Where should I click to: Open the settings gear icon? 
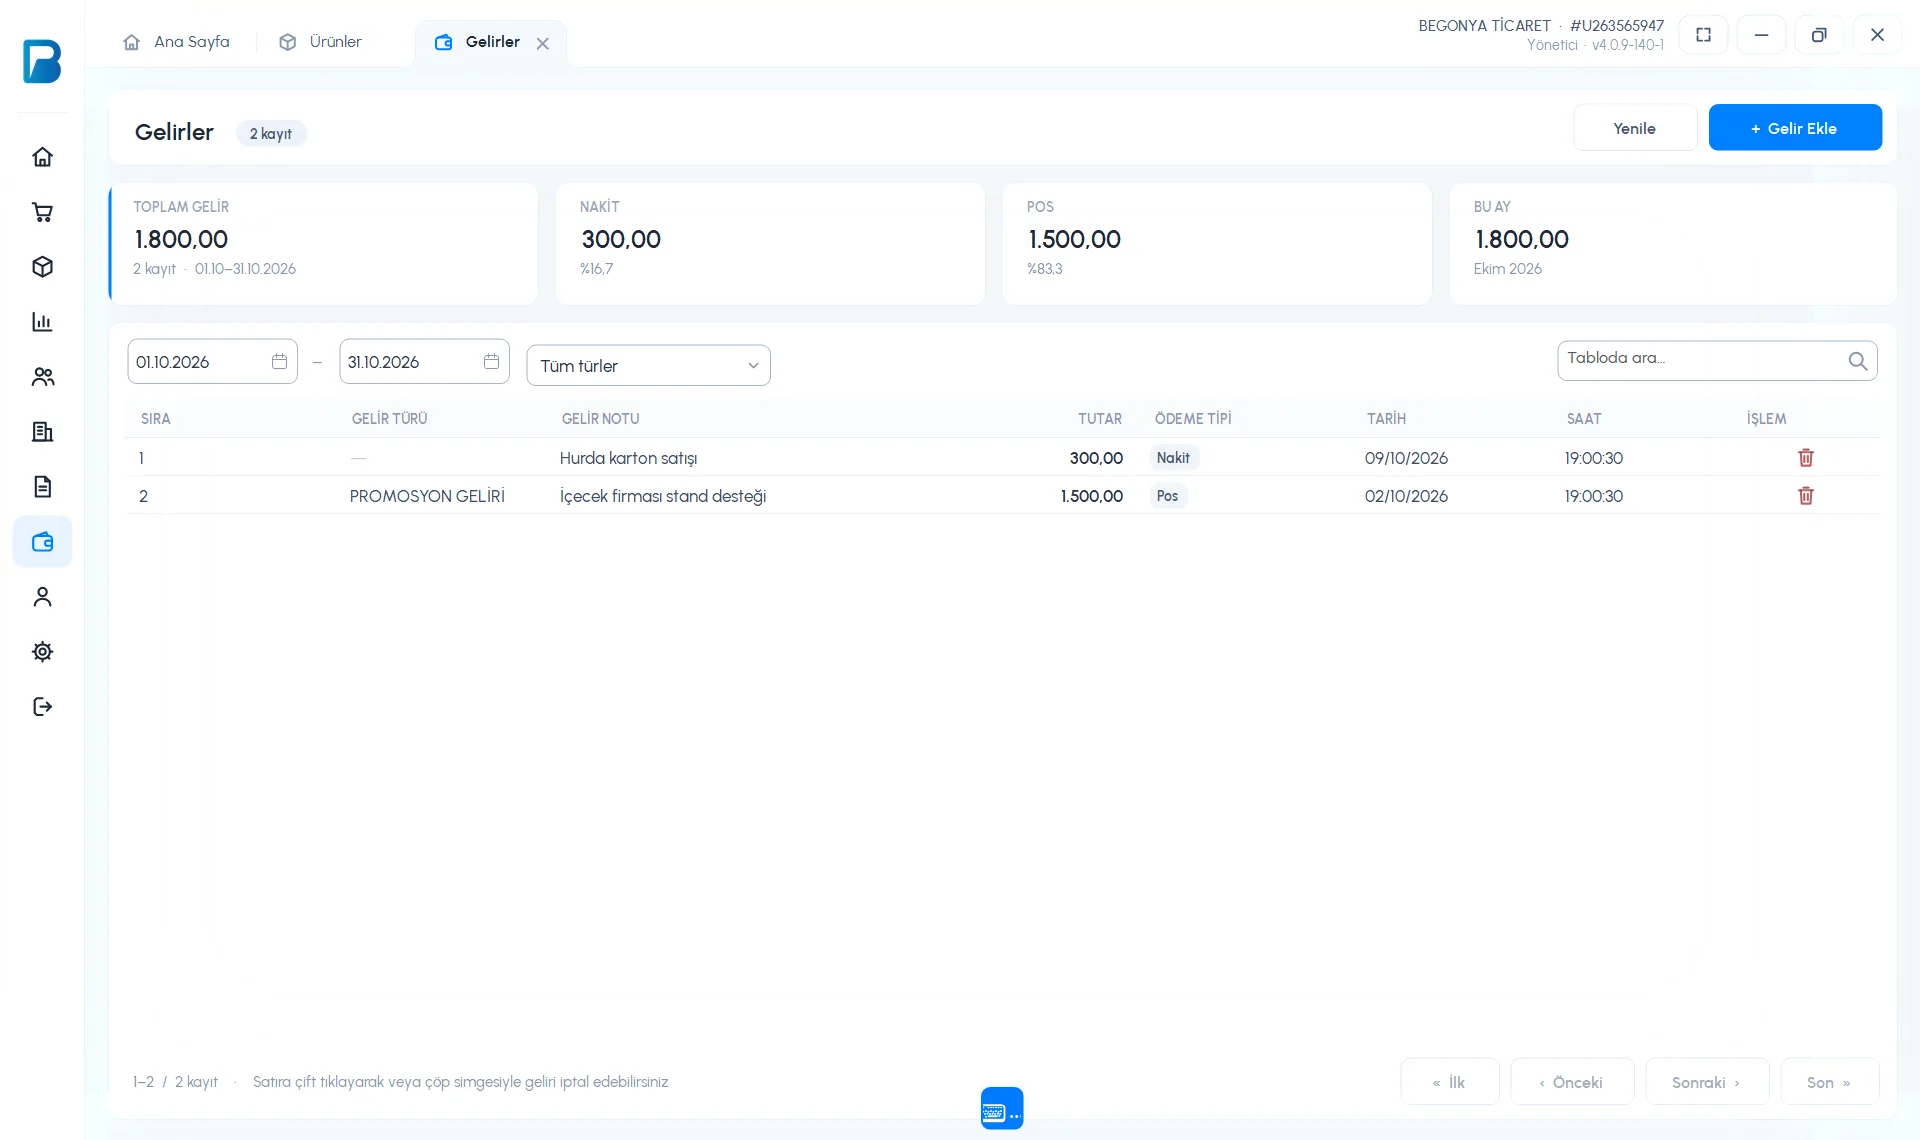tap(42, 652)
